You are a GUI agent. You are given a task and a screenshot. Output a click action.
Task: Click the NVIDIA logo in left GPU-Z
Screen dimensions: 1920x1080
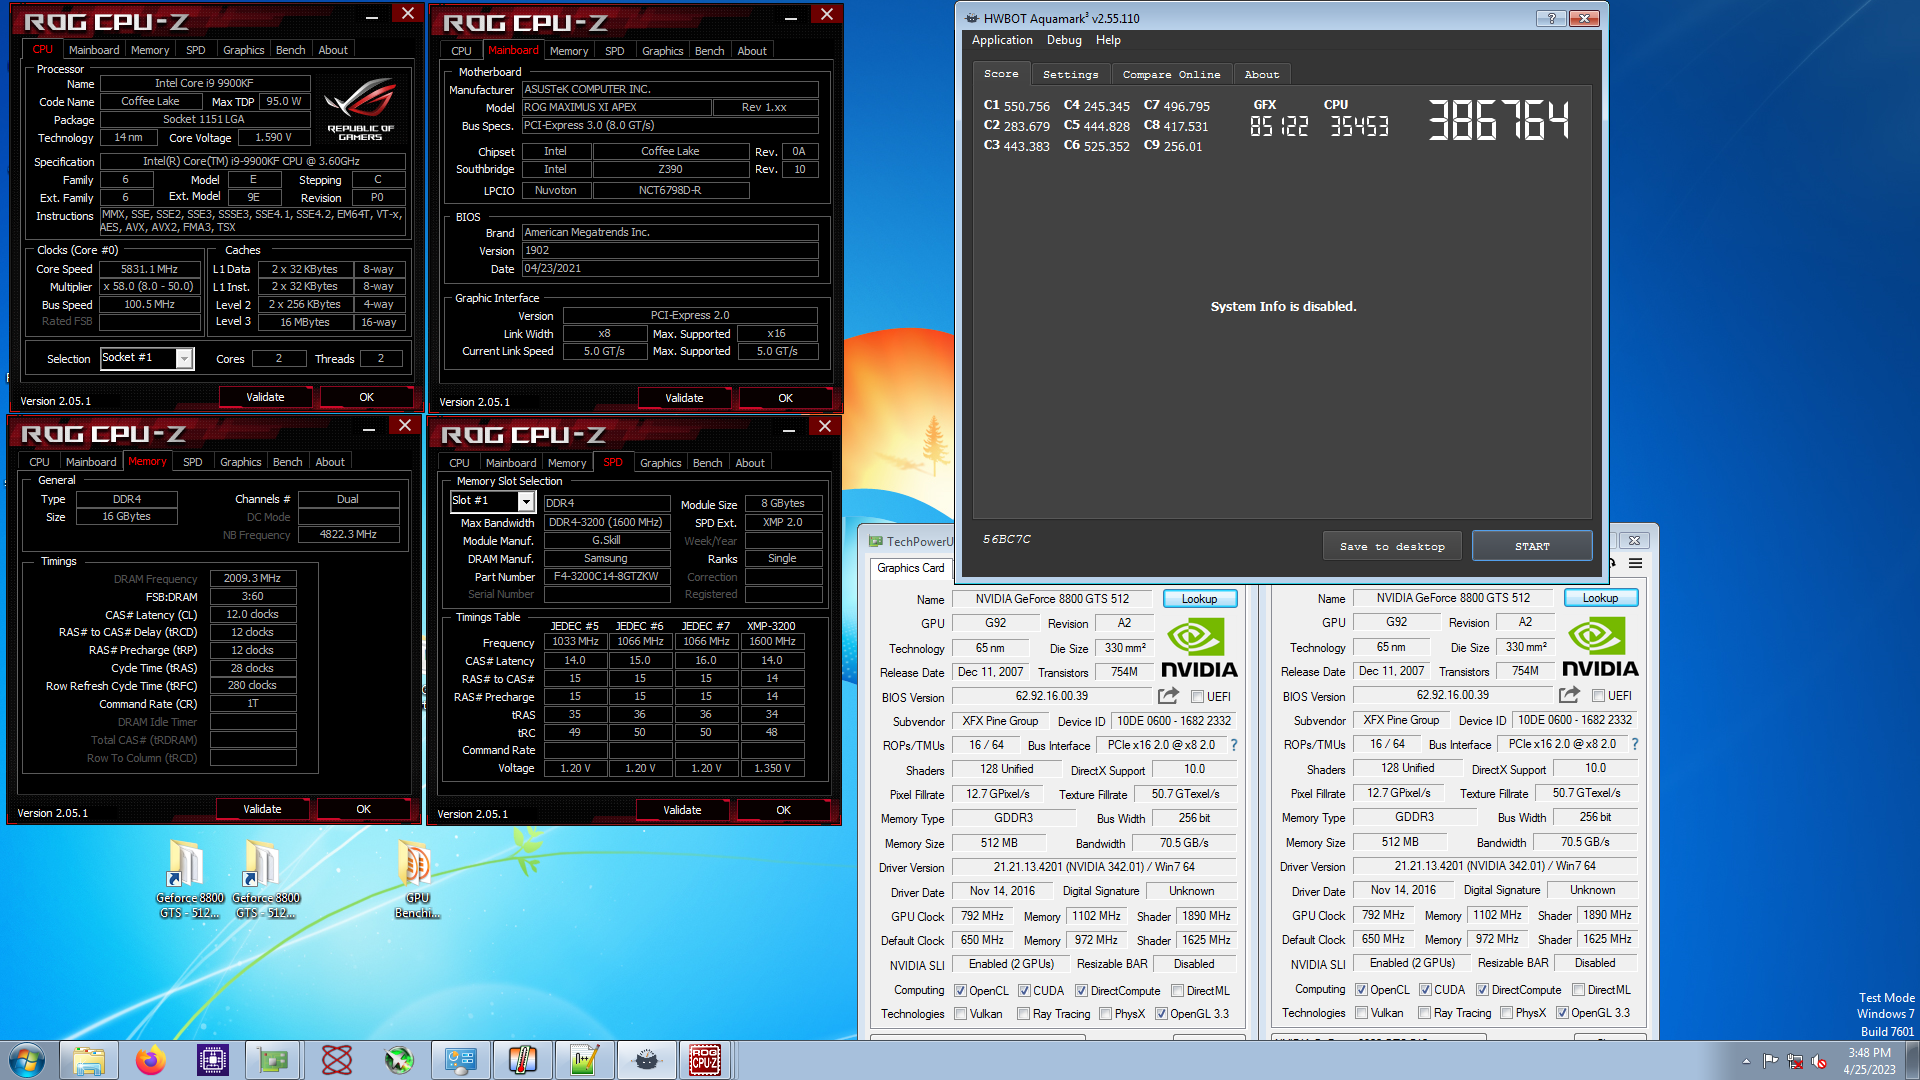(1198, 648)
